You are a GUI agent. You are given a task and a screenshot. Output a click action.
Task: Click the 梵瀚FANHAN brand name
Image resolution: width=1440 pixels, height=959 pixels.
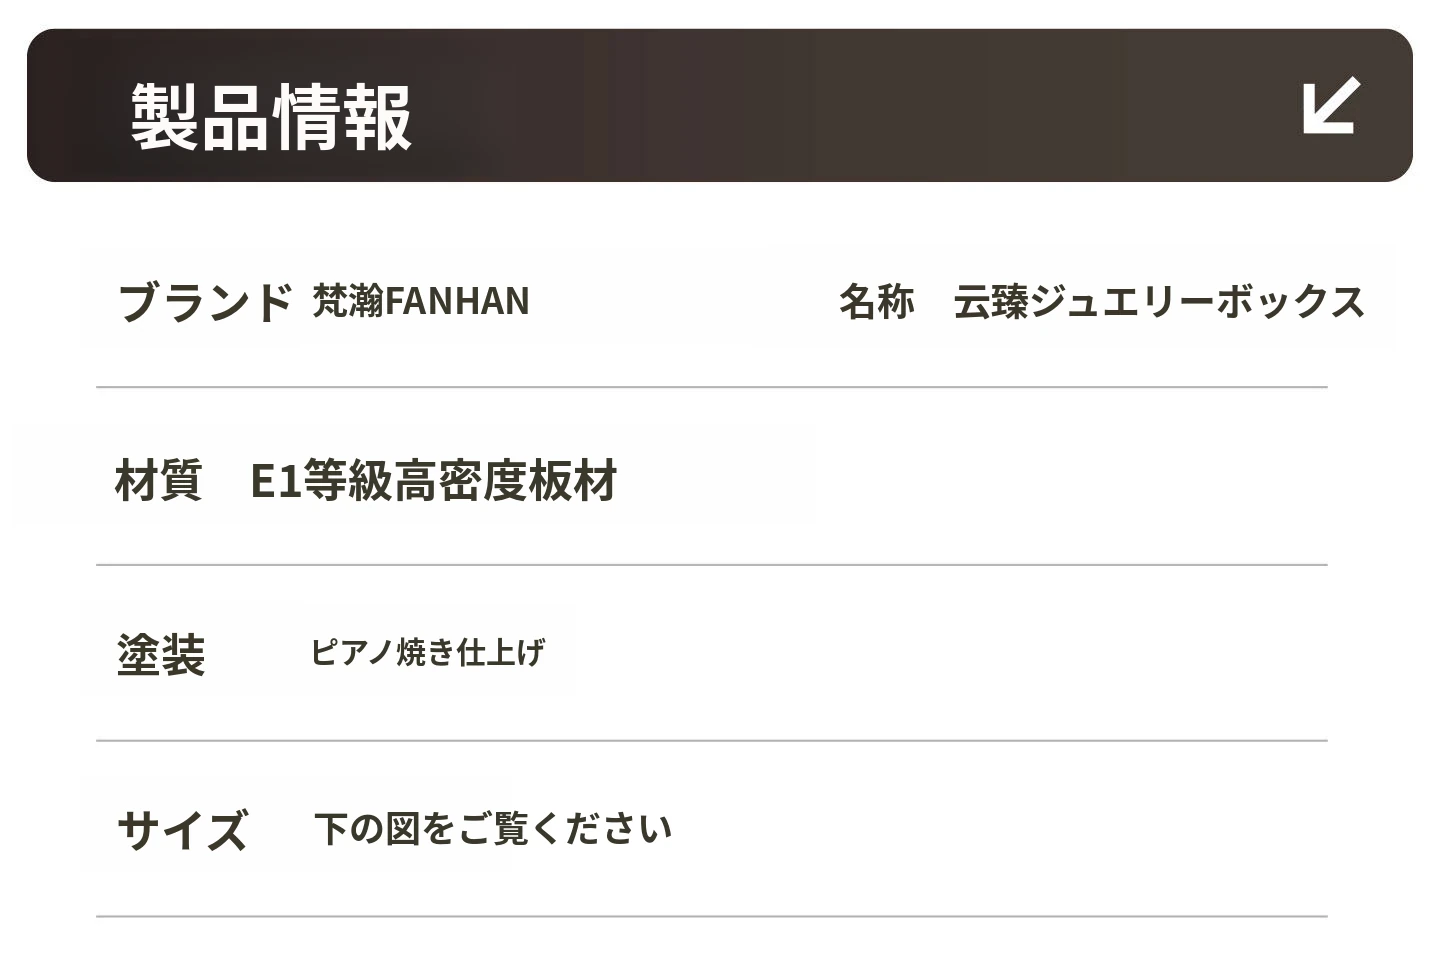pyautogui.click(x=421, y=301)
